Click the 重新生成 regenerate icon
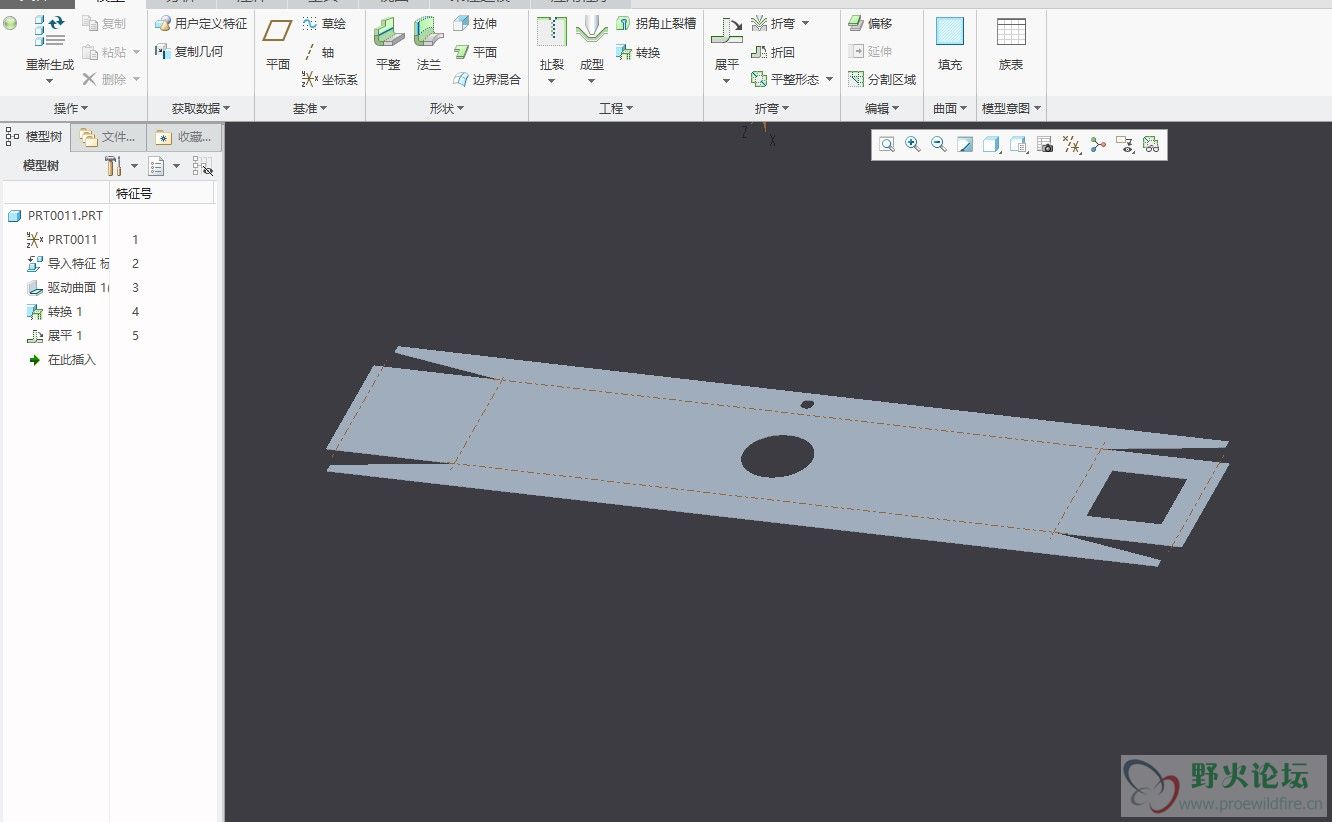 49,30
